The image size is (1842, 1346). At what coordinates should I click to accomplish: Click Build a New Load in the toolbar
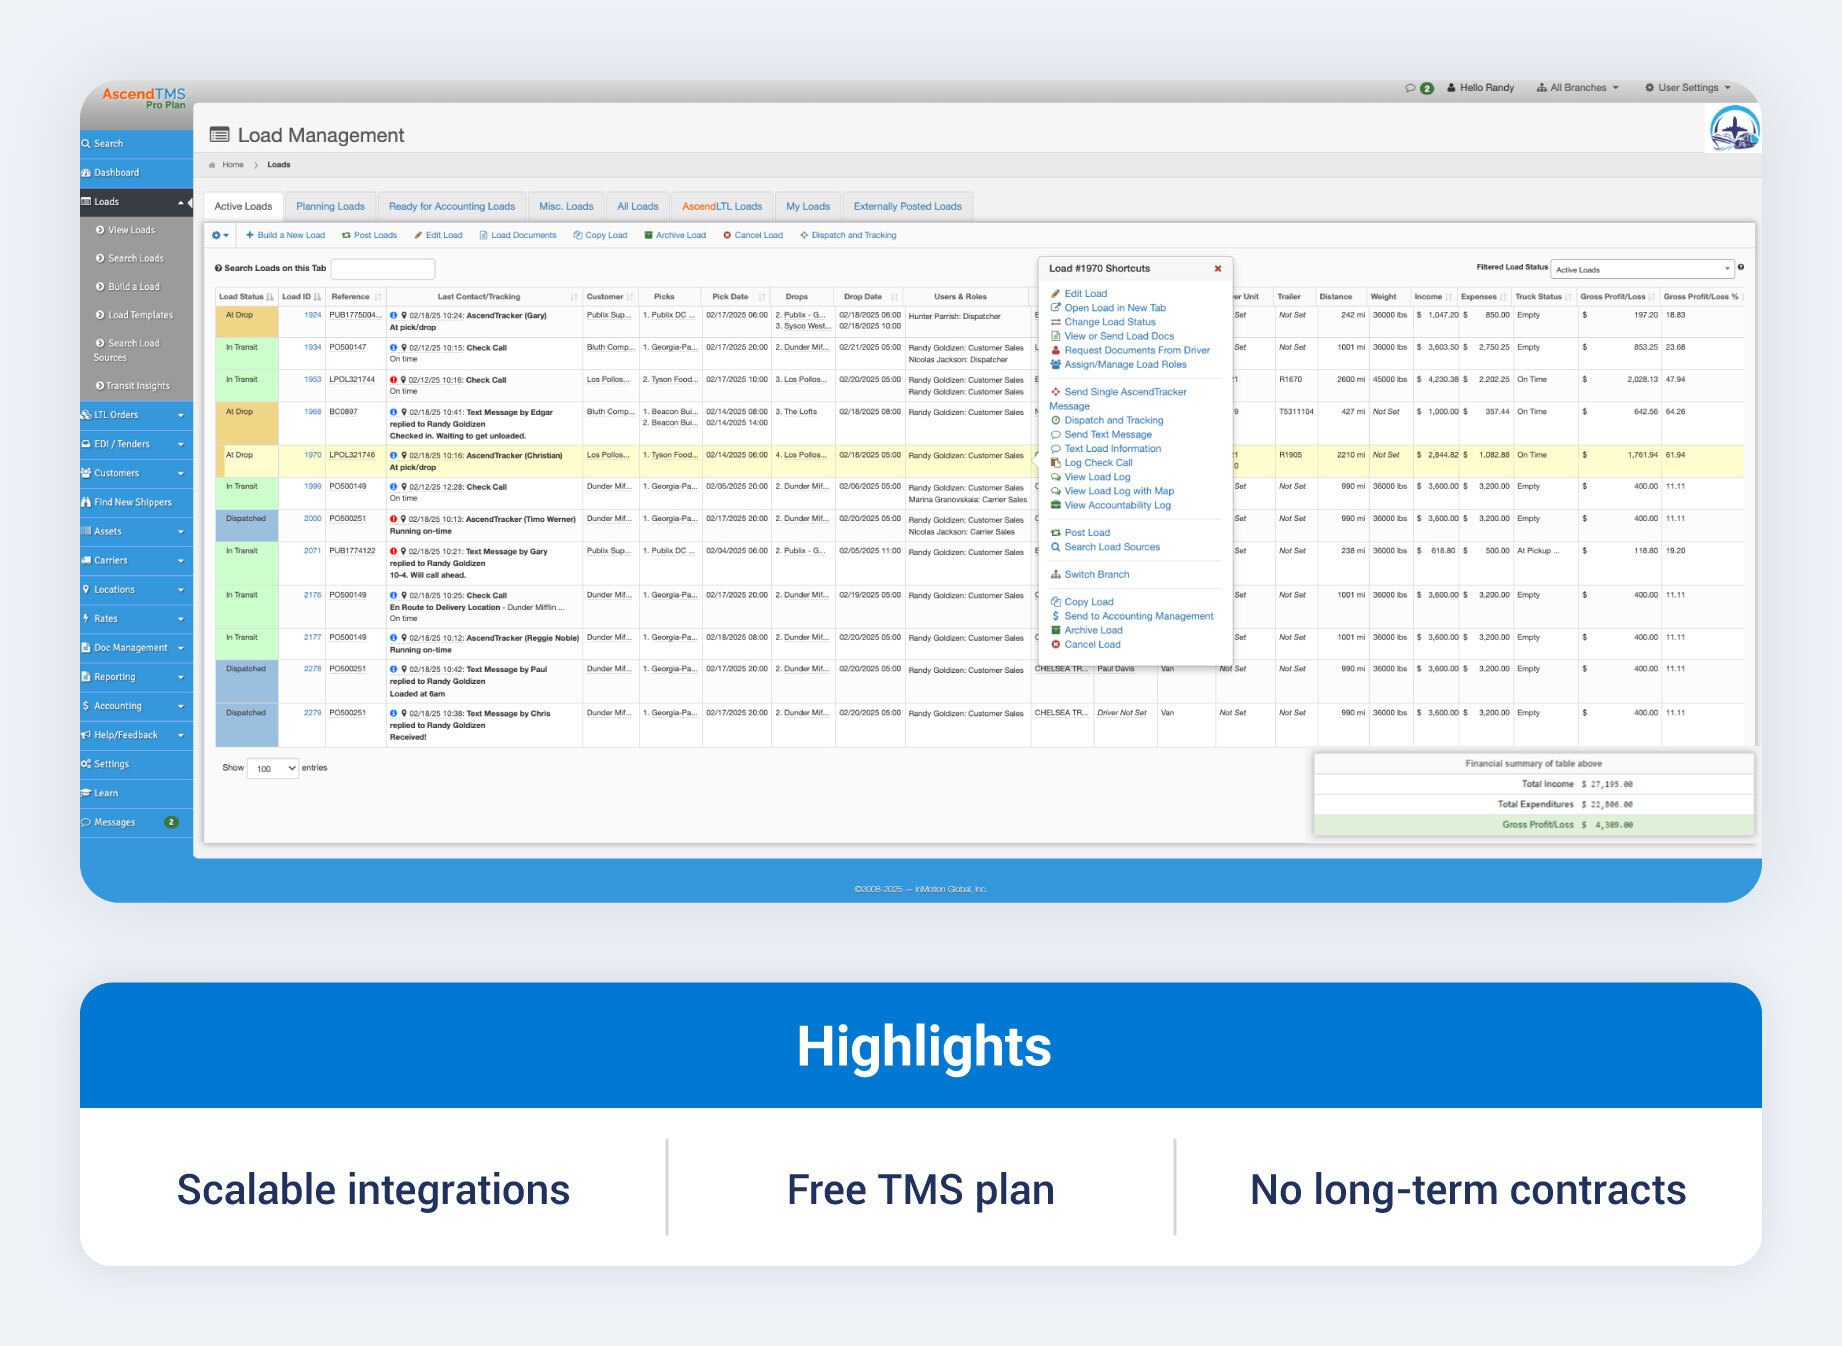point(286,236)
